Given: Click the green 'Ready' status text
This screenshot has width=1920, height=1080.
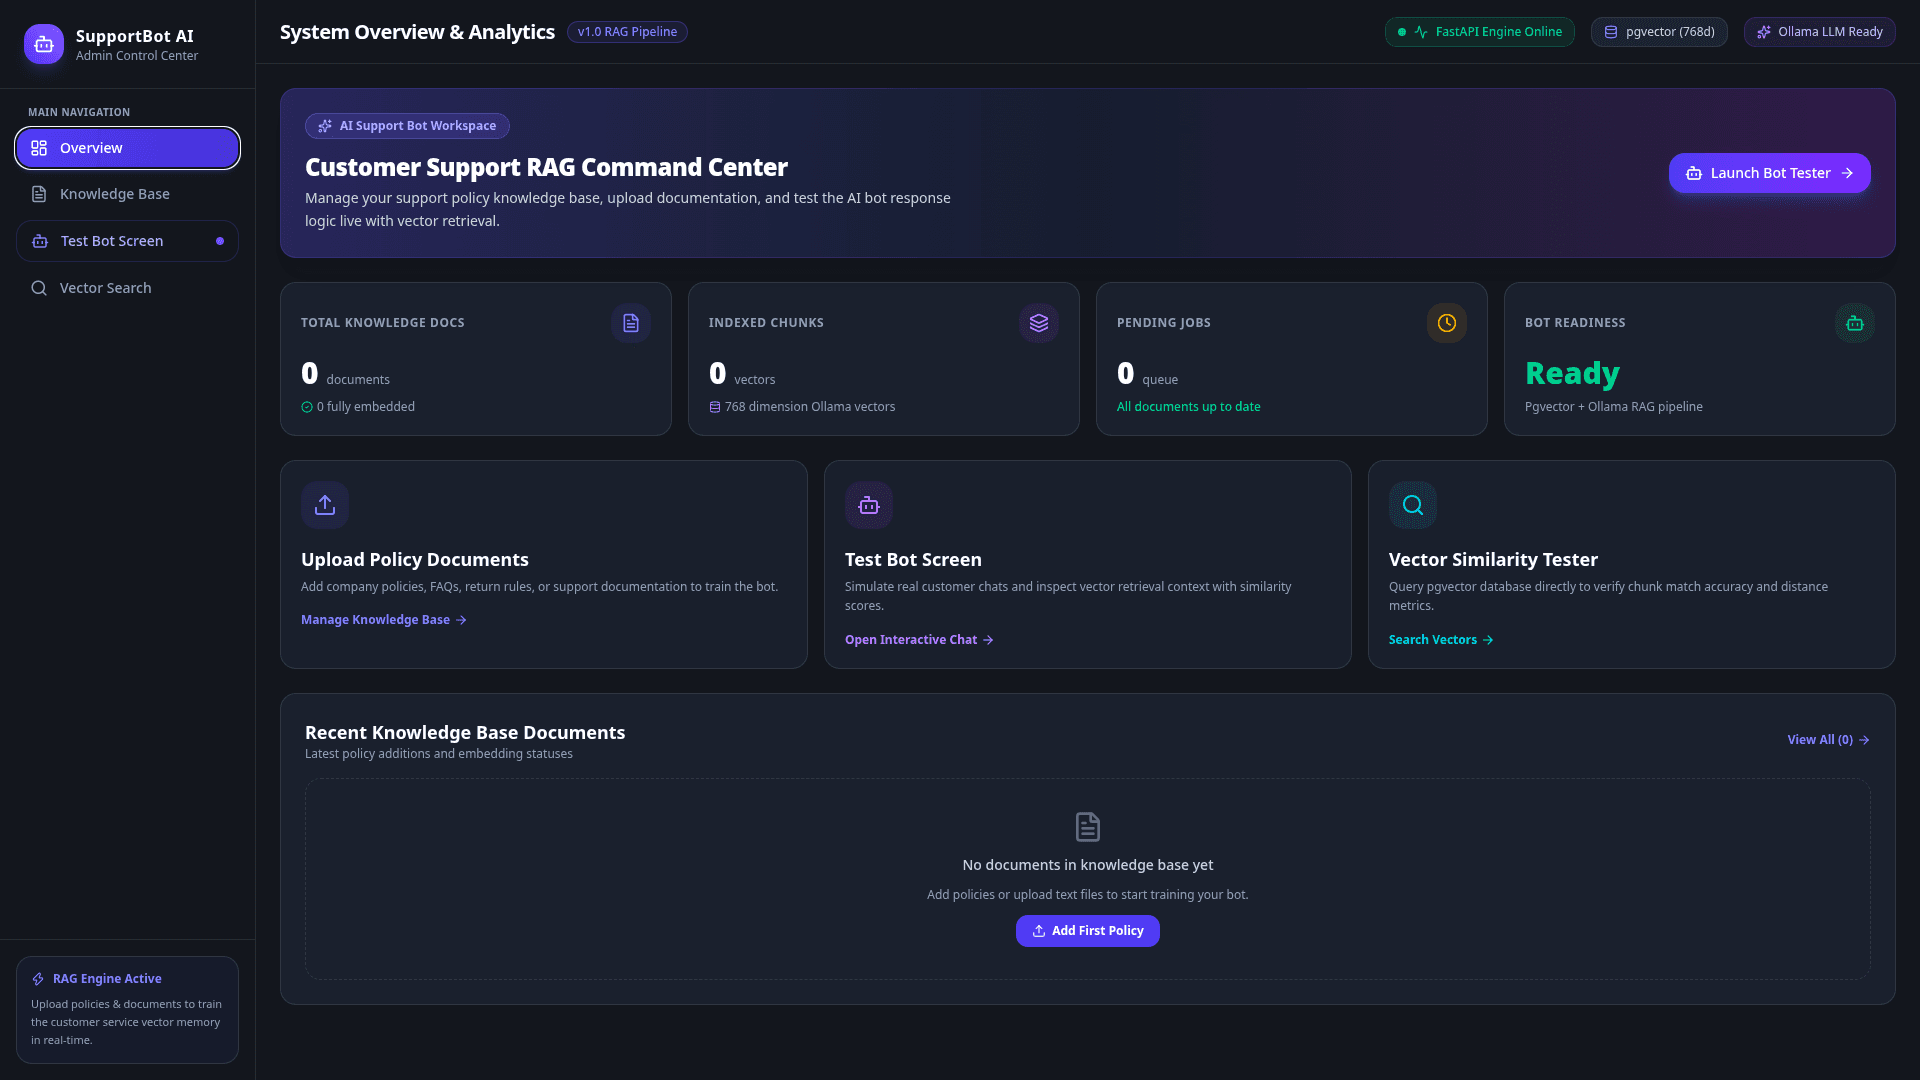Looking at the screenshot, I should (x=1572, y=373).
